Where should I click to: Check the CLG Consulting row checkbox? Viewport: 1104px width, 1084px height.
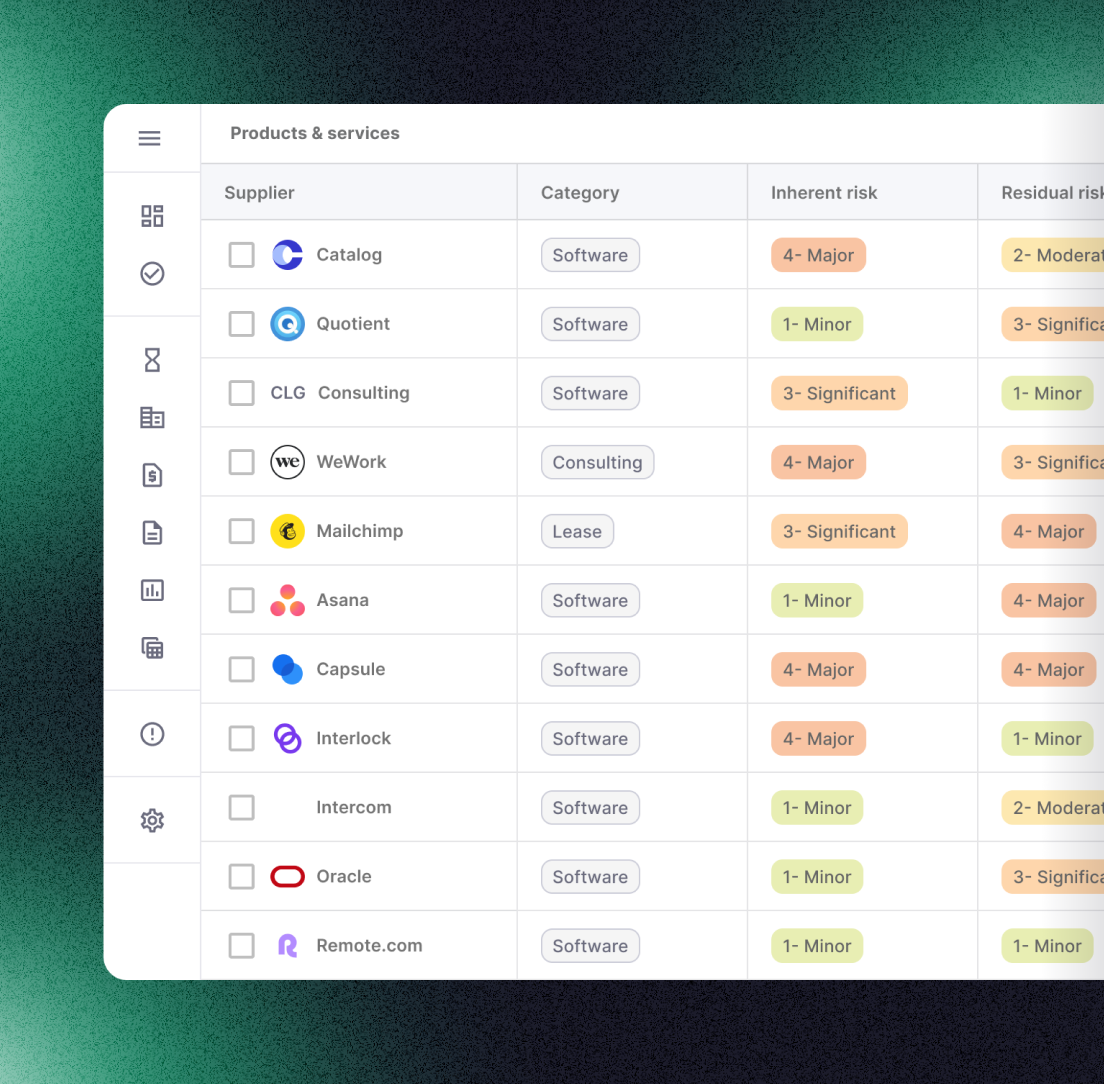pyautogui.click(x=242, y=393)
